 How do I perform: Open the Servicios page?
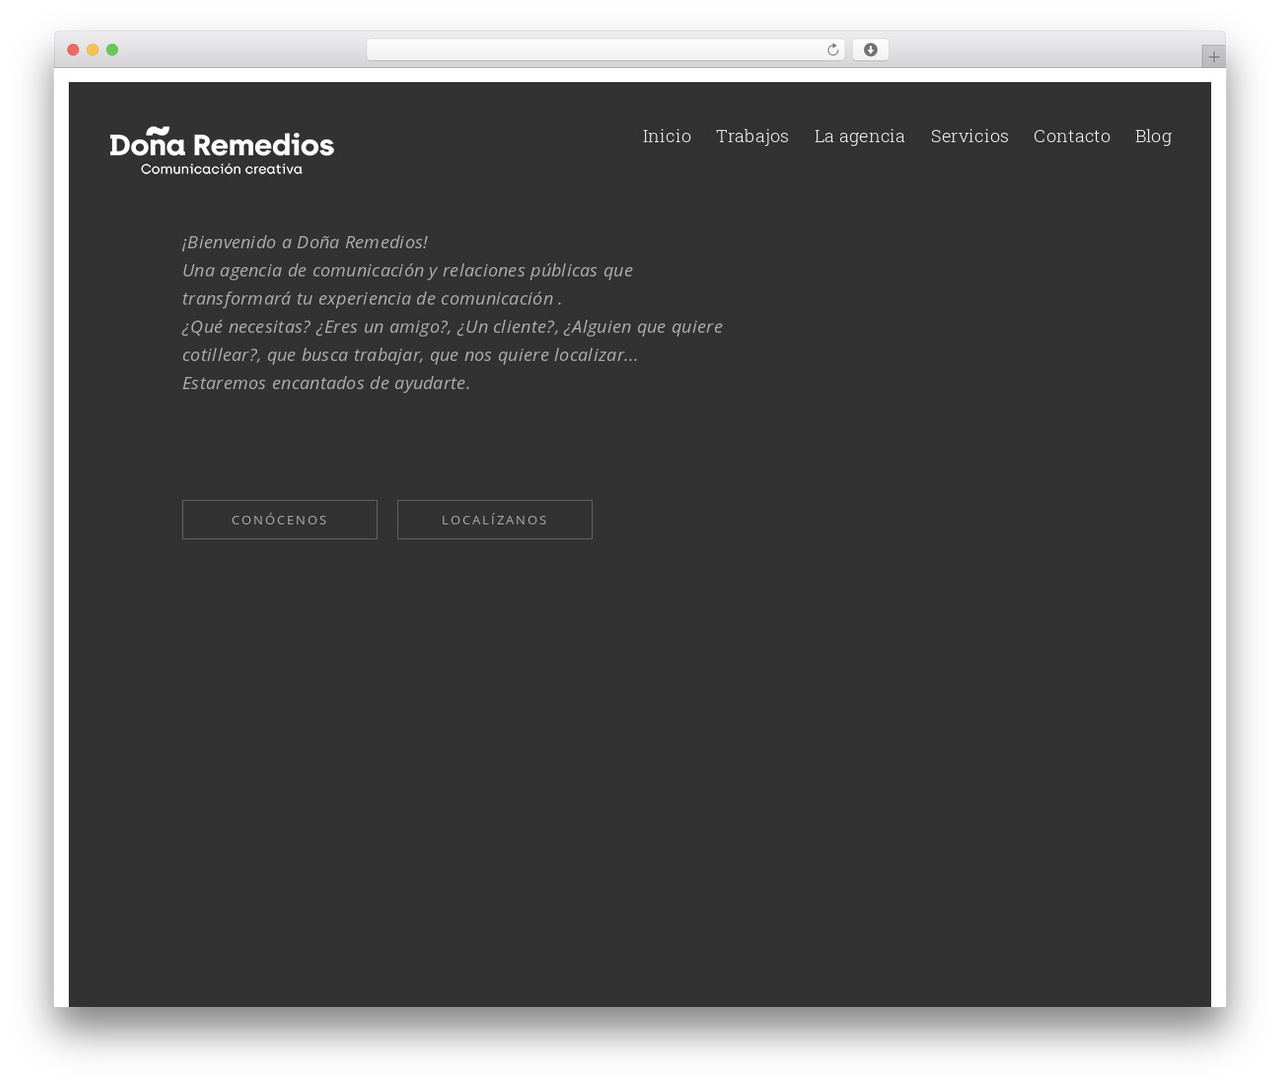pyautogui.click(x=970, y=136)
